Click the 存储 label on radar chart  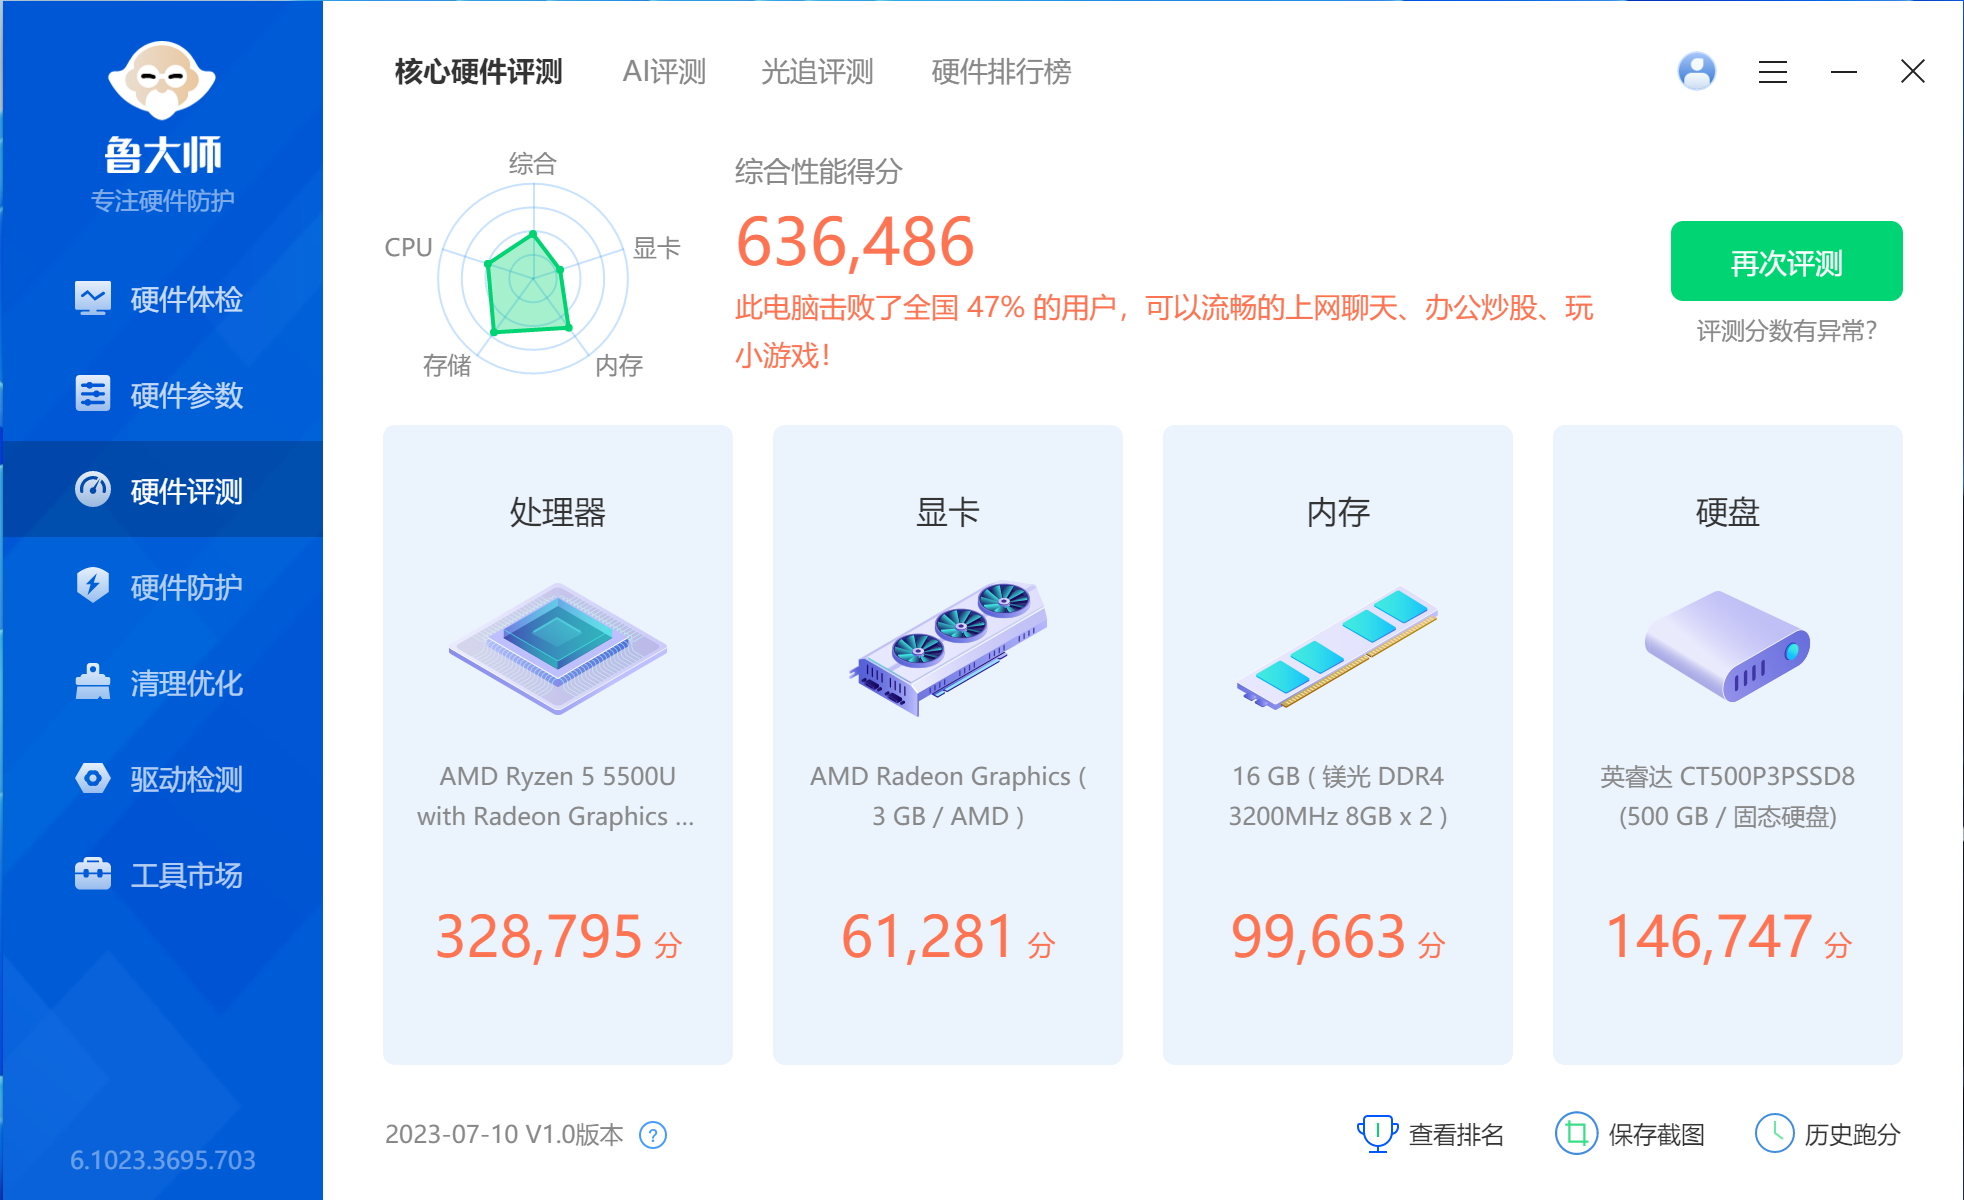pyautogui.click(x=446, y=365)
